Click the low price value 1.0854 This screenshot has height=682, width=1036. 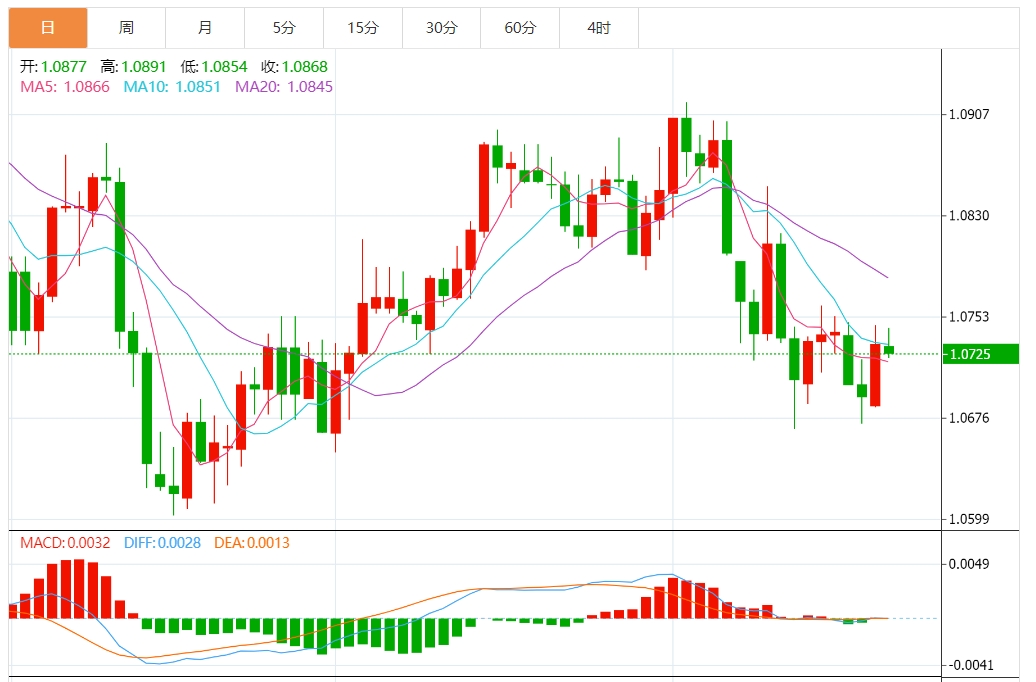pos(225,67)
